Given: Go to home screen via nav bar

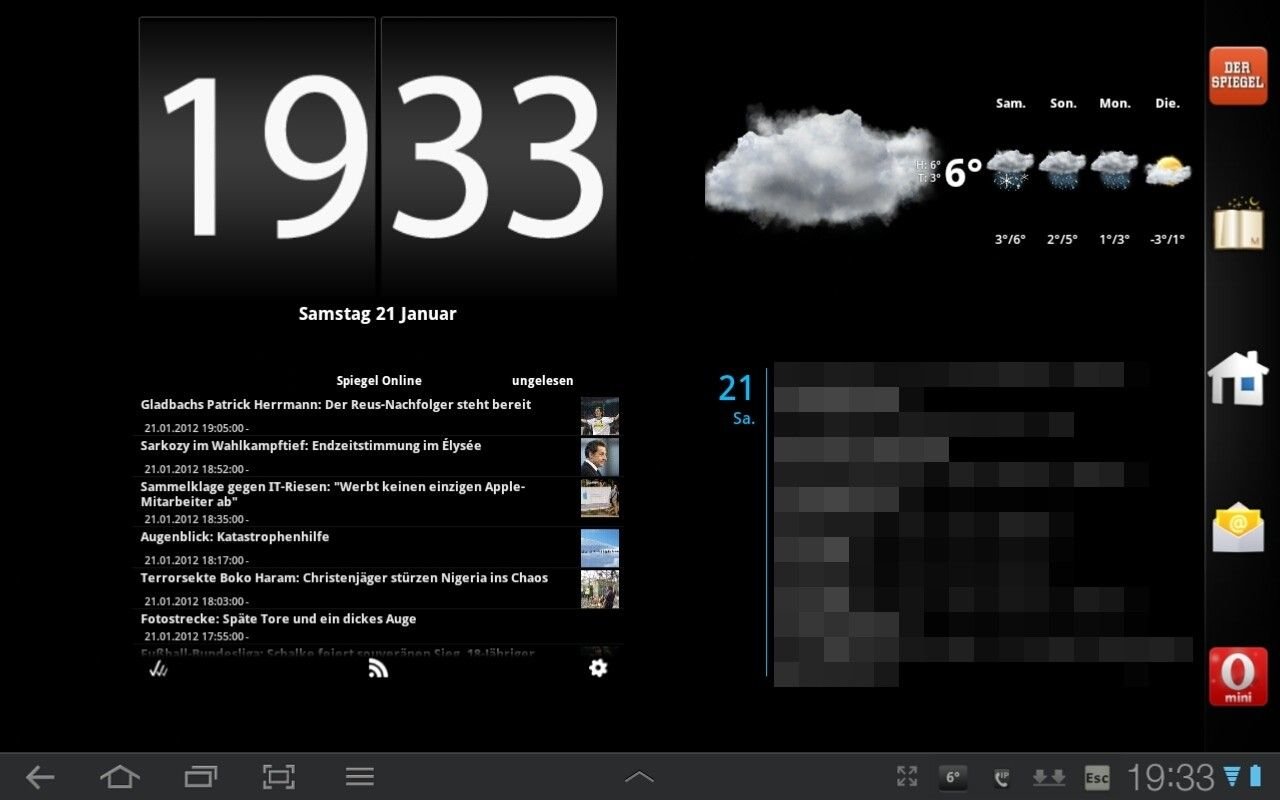Looking at the screenshot, I should 119,777.
